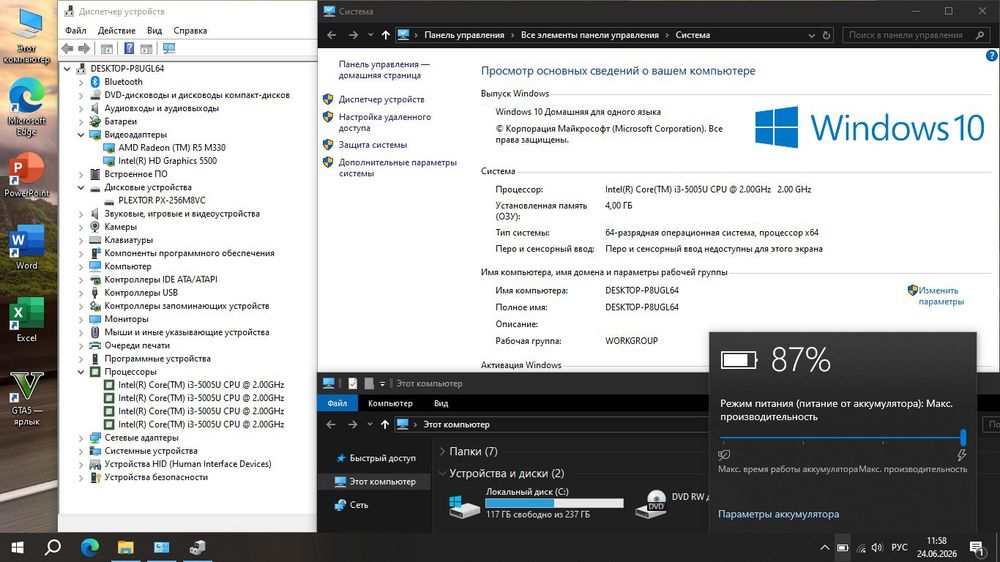
Task: Click File Explorer icon on the taskbar
Action: pos(126,547)
